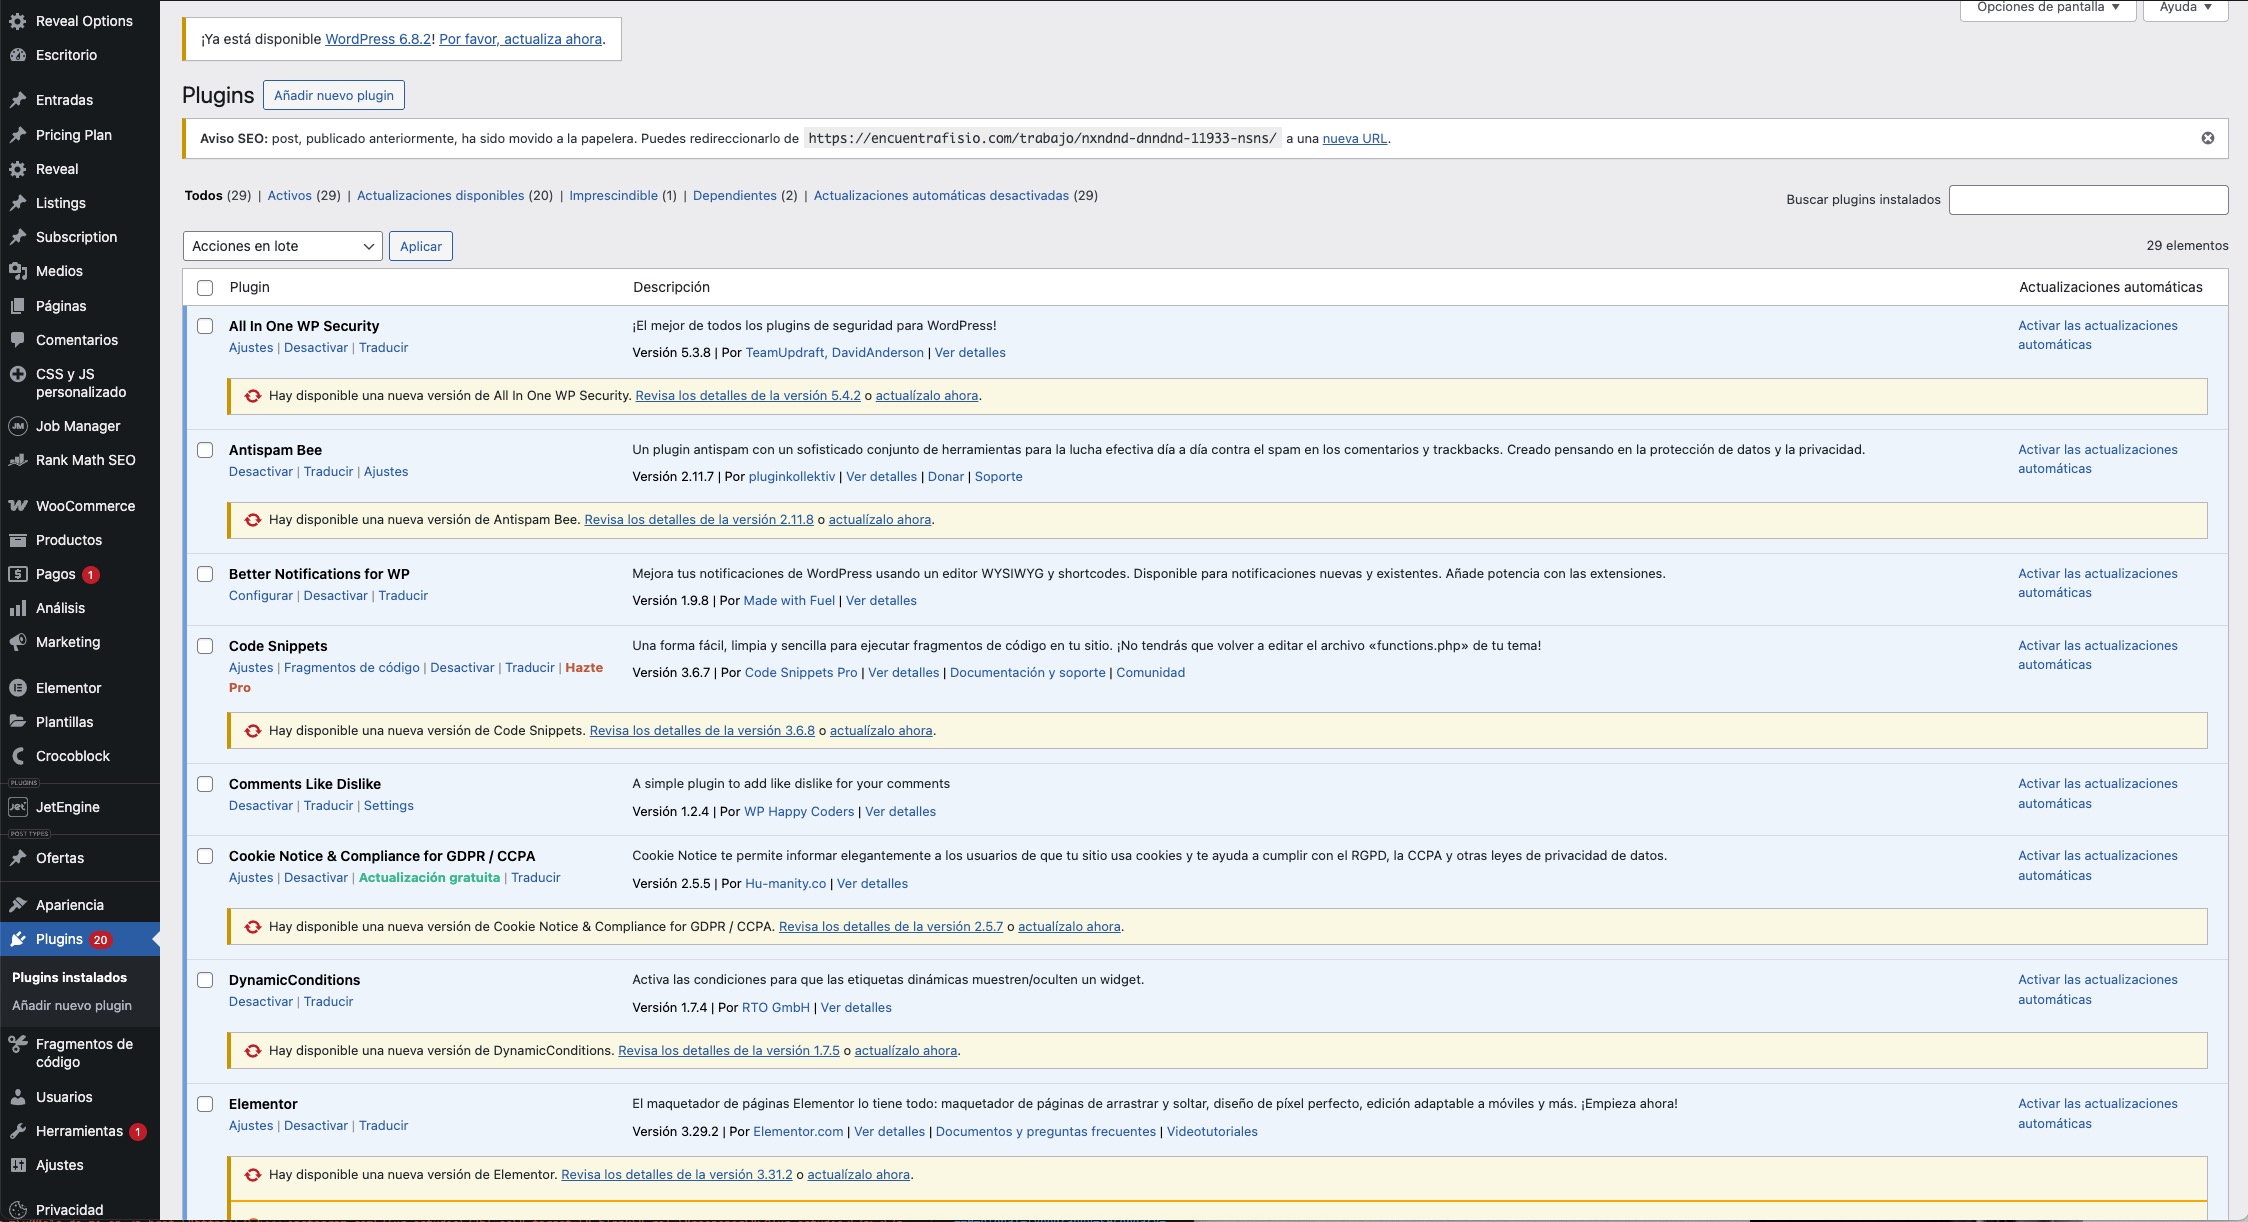Deactivate the Code Snippets plugin
This screenshot has width=2248, height=1222.
[462, 668]
